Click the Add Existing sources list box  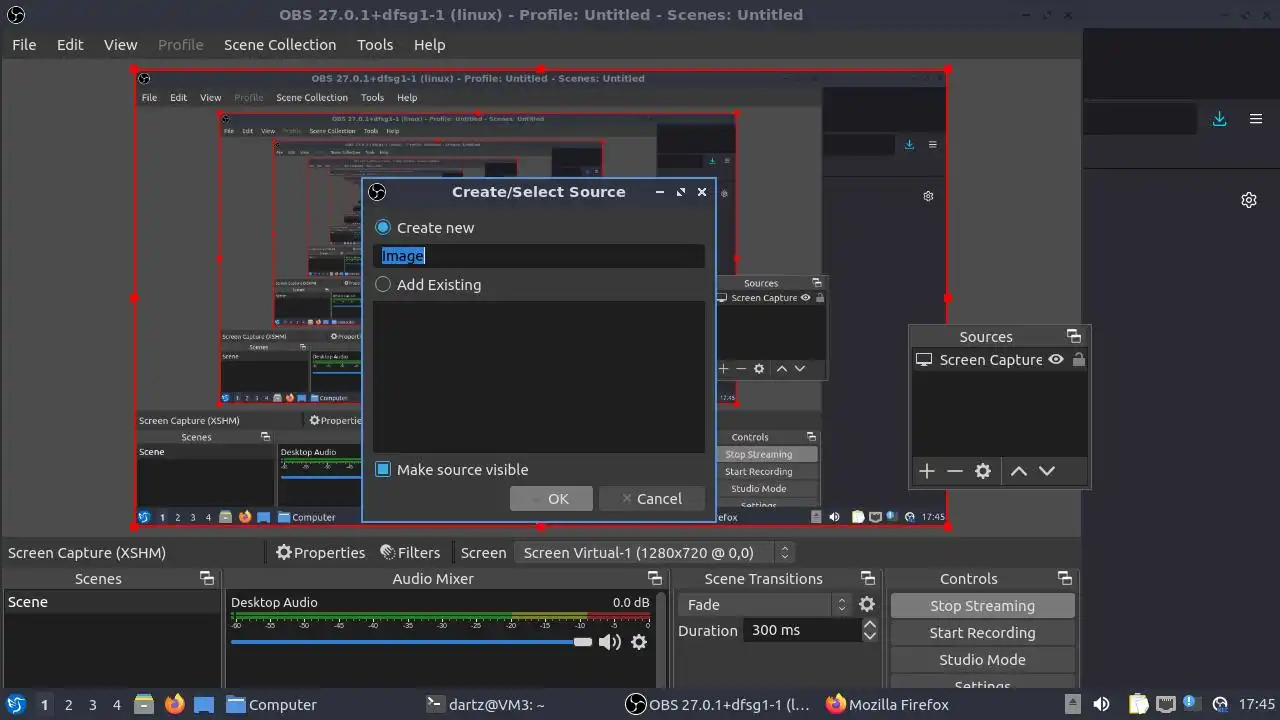coord(539,377)
